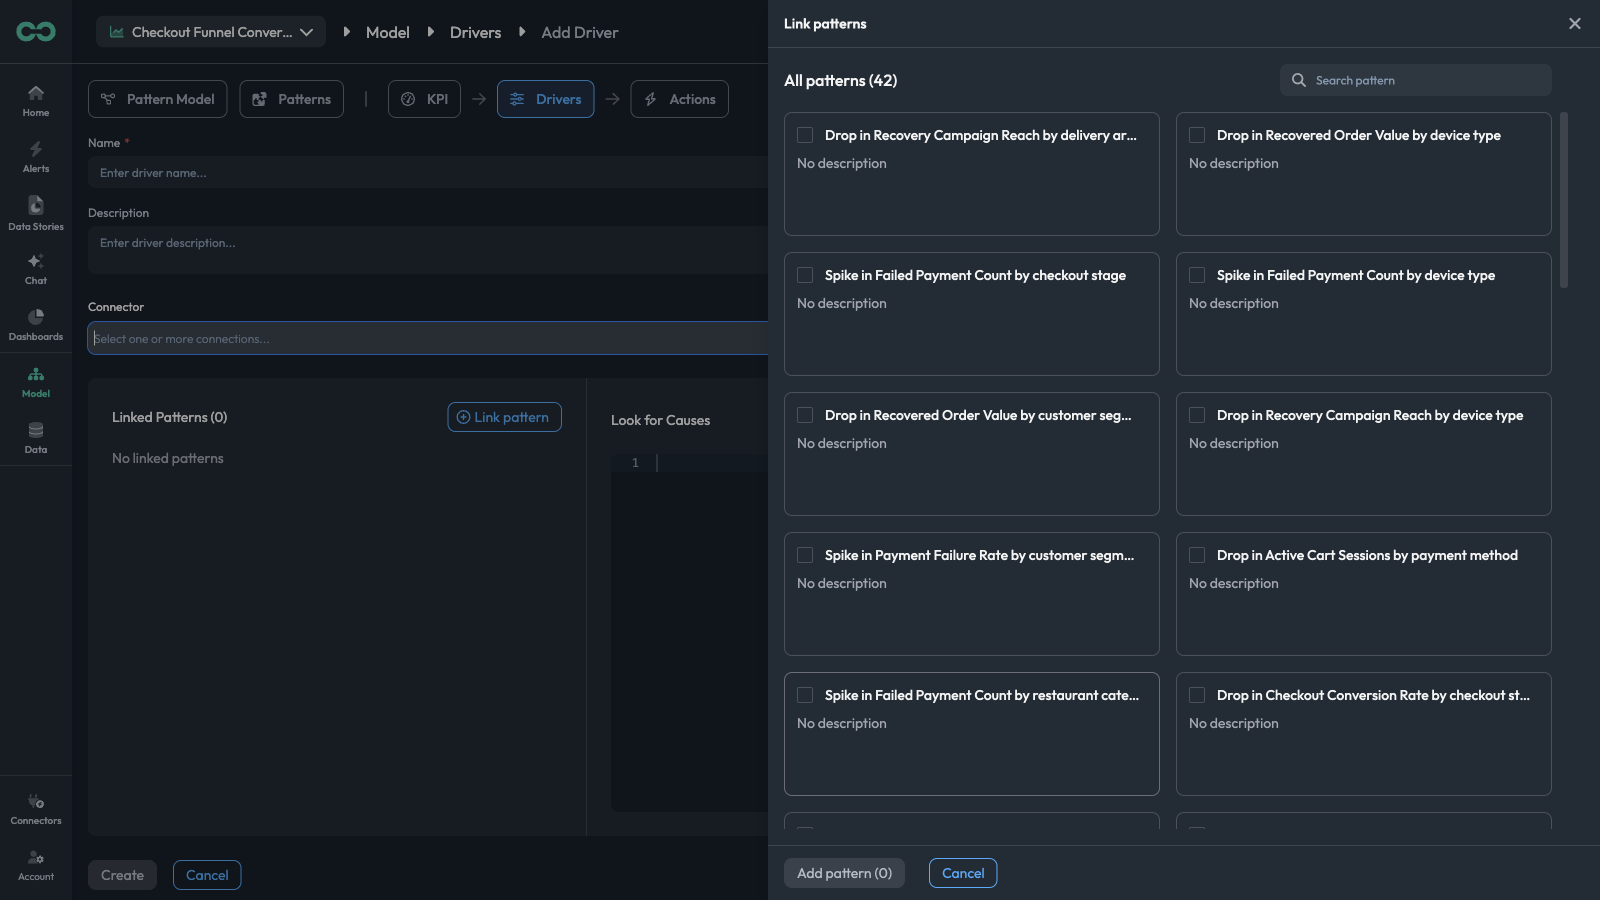Open Account settings in the sidebar
Screen dimensions: 1600x900
click(x=36, y=865)
